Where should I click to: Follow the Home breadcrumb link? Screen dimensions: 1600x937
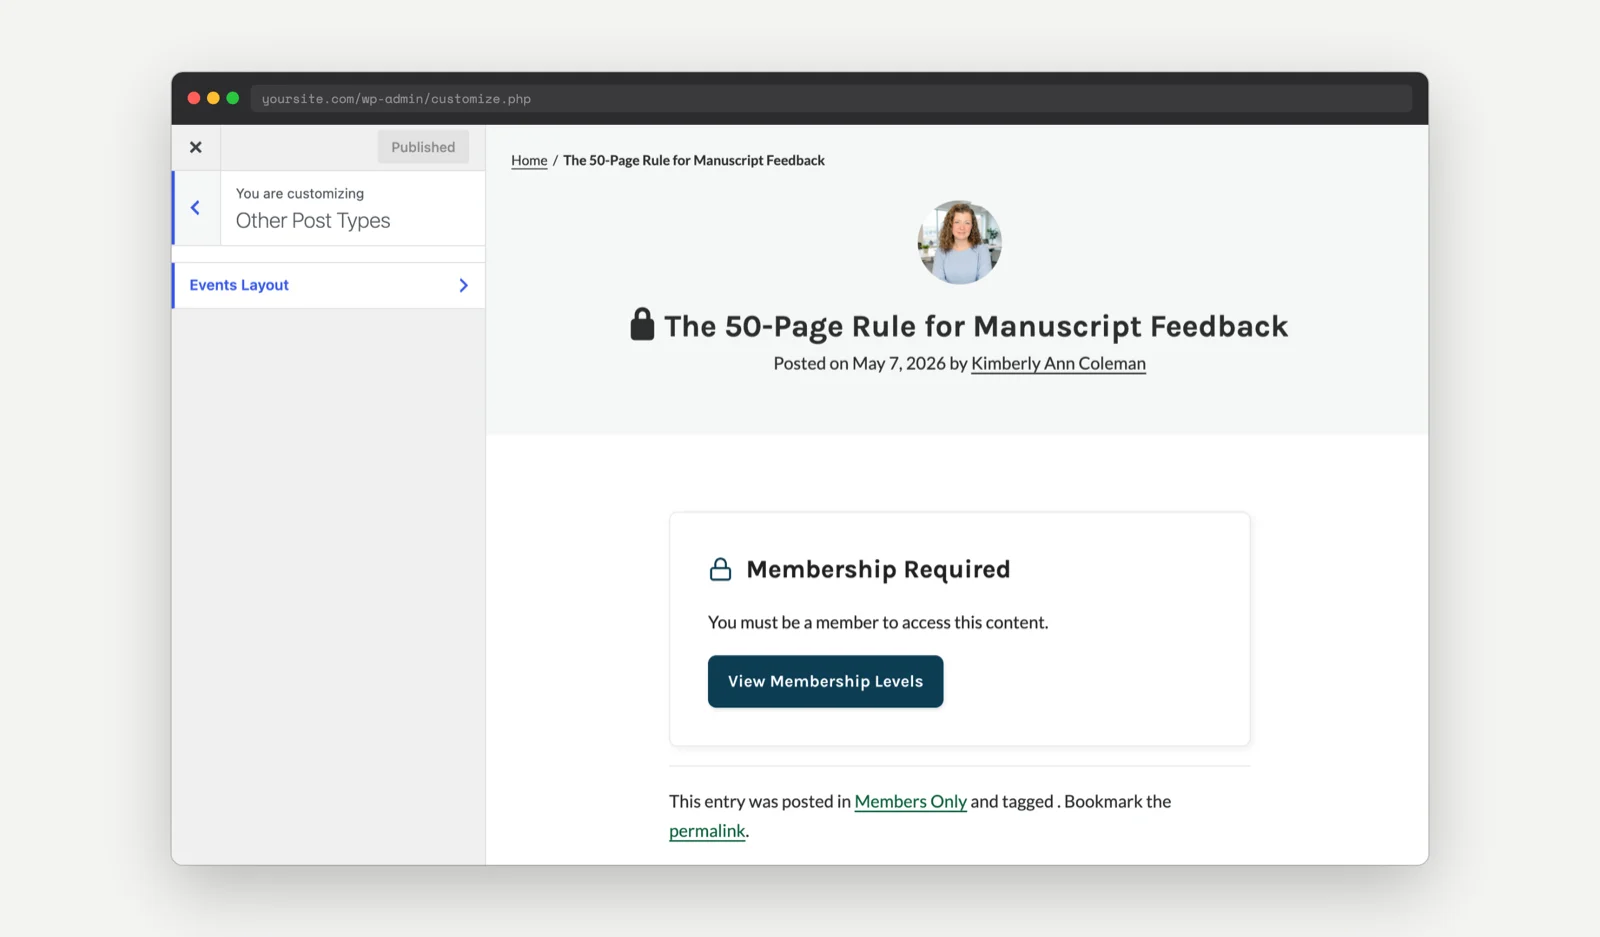pyautogui.click(x=529, y=160)
